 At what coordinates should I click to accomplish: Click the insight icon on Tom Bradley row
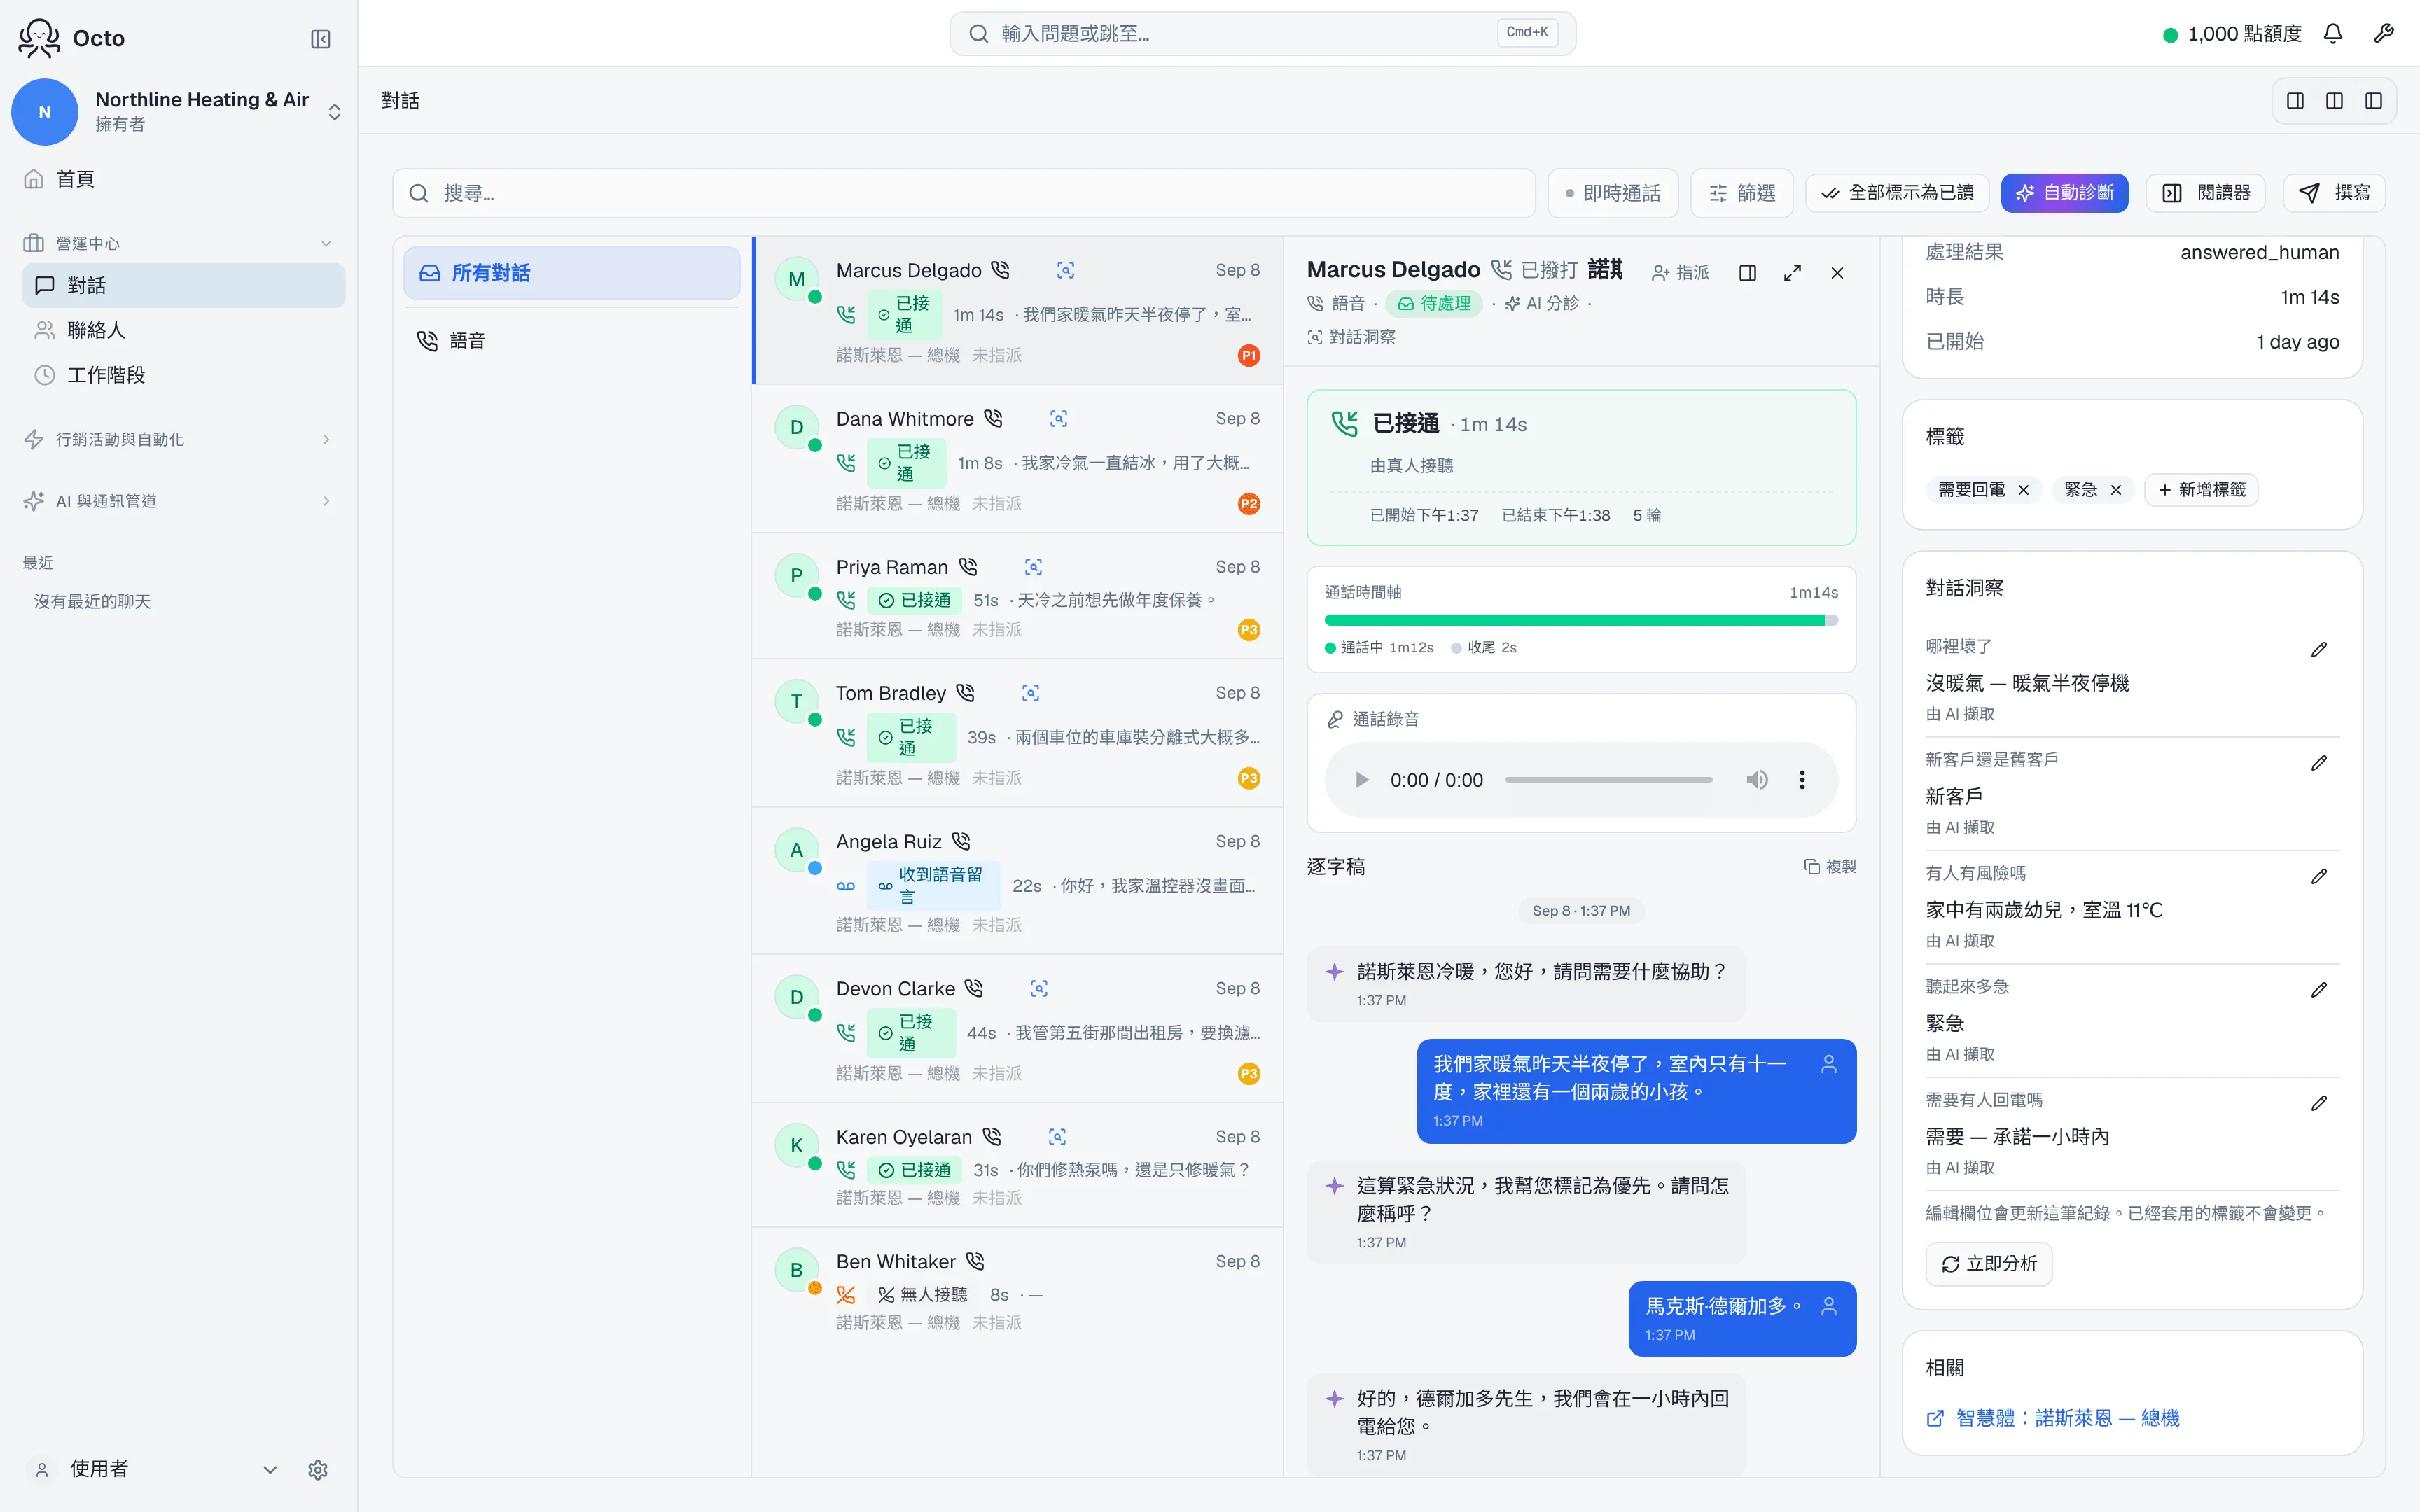pyautogui.click(x=1031, y=693)
